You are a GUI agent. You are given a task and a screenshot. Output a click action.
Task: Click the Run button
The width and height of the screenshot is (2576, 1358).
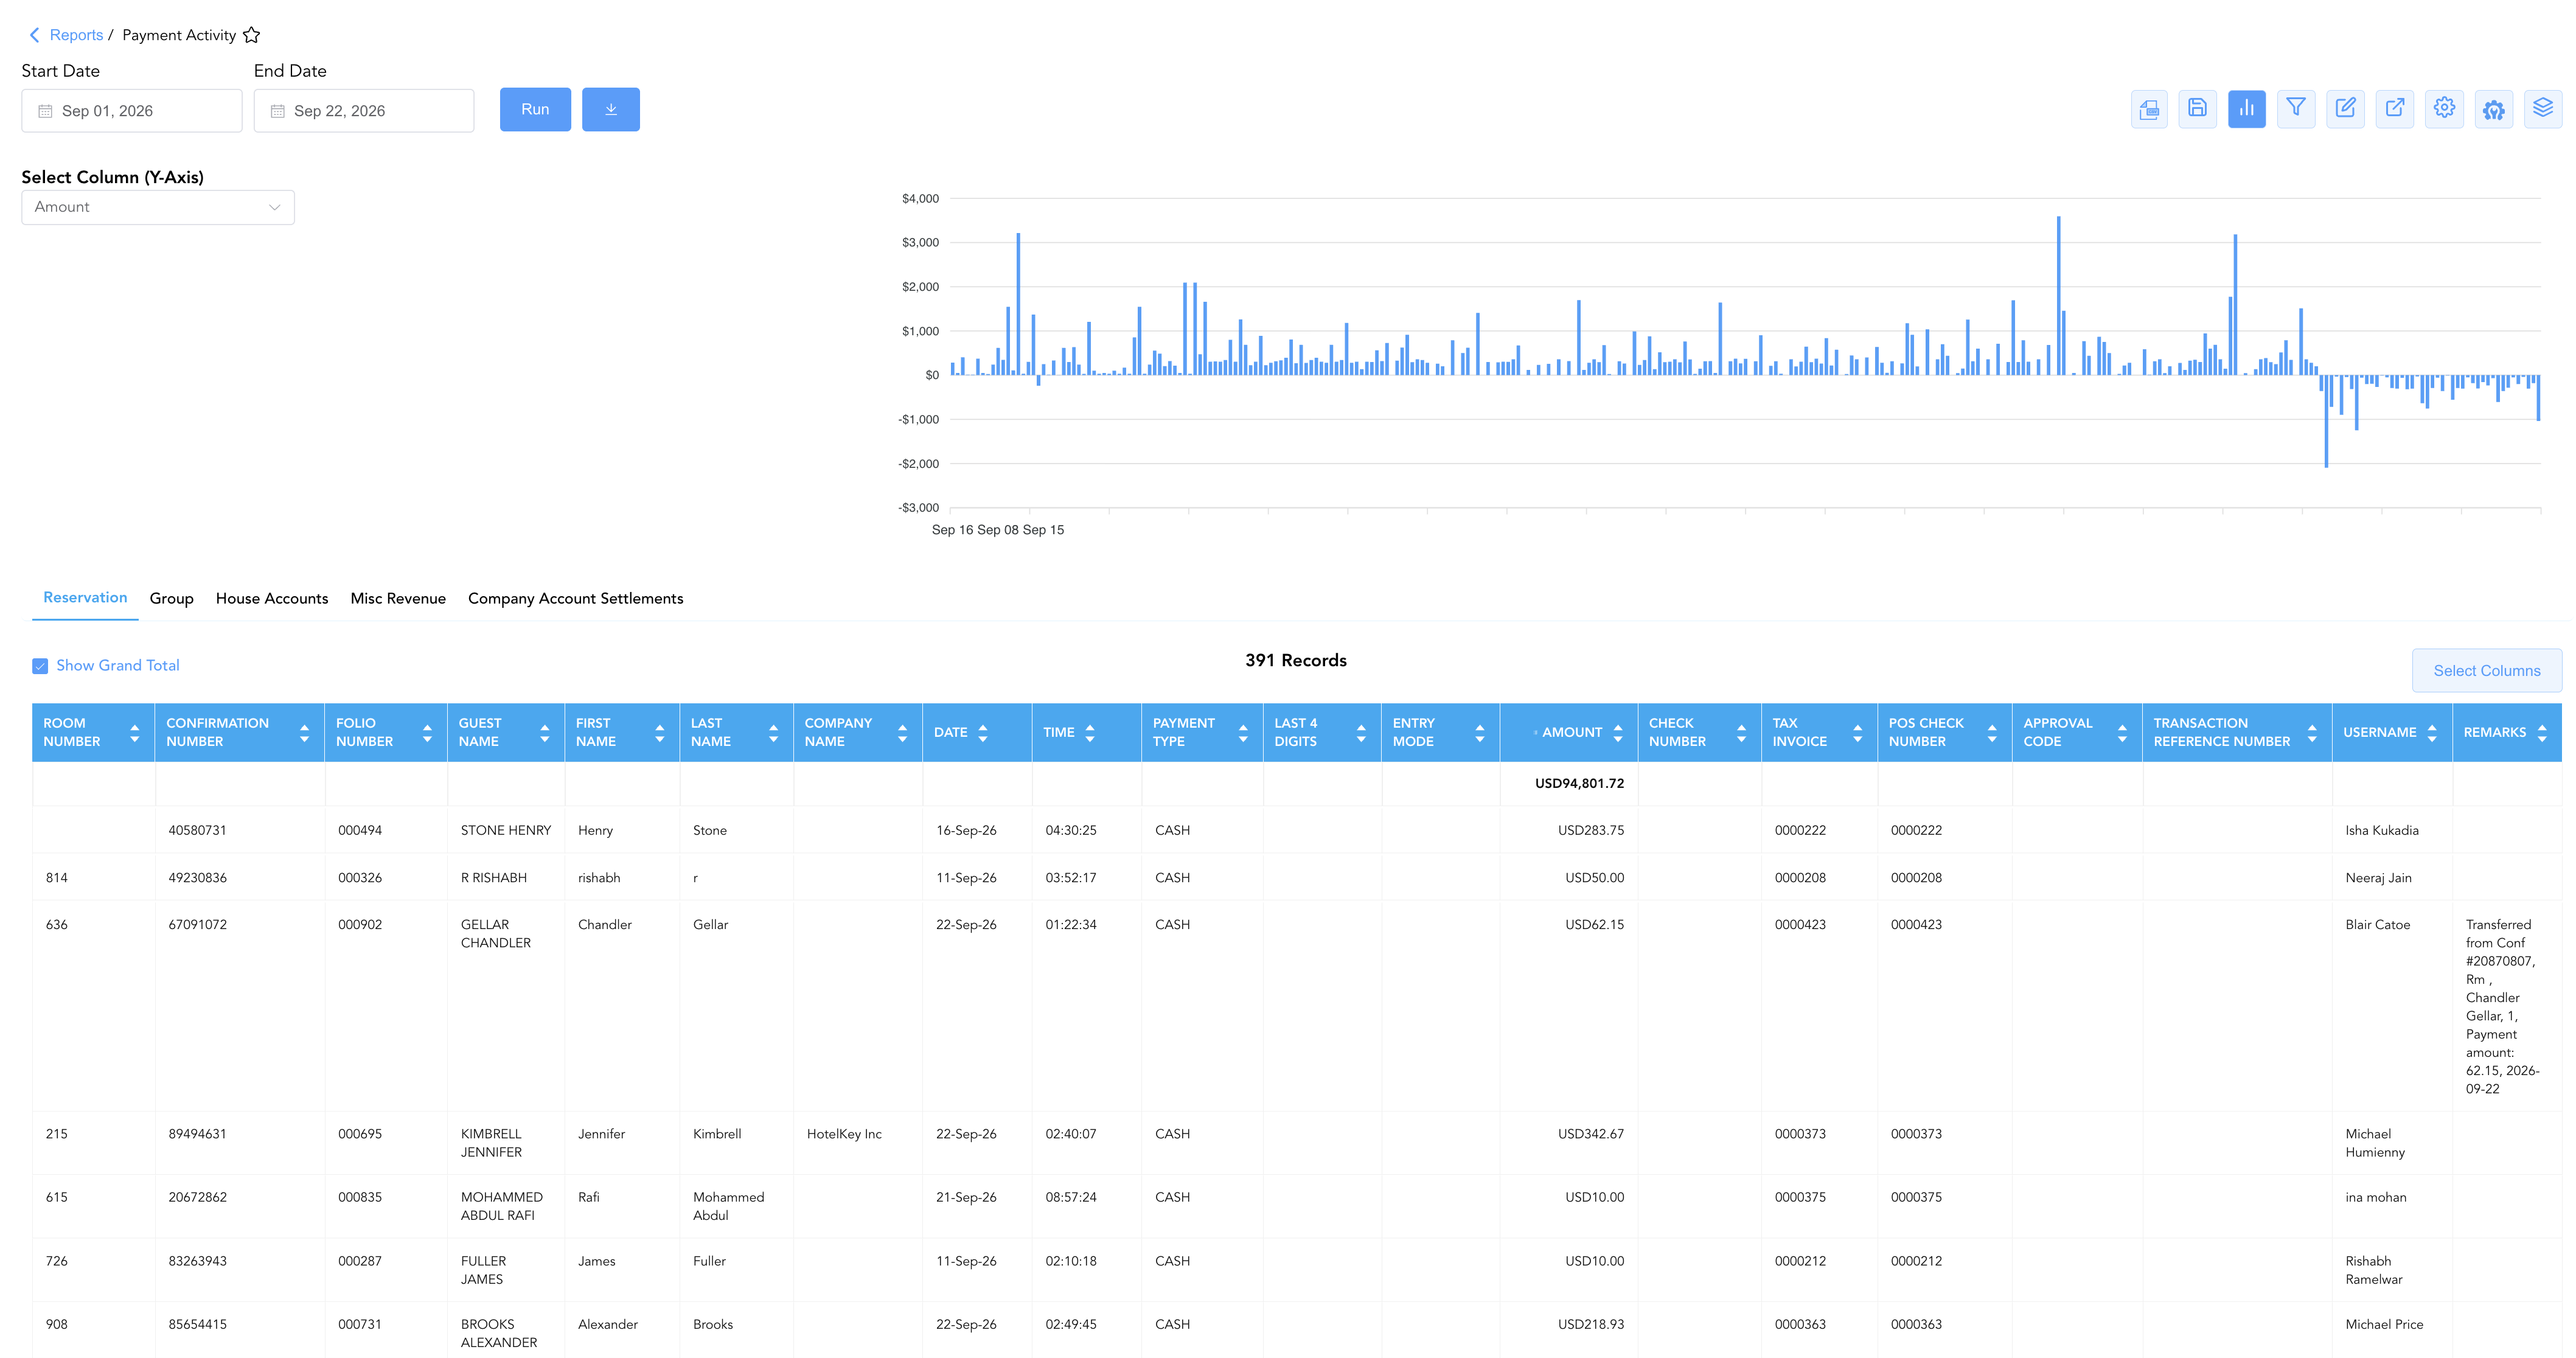[x=535, y=109]
